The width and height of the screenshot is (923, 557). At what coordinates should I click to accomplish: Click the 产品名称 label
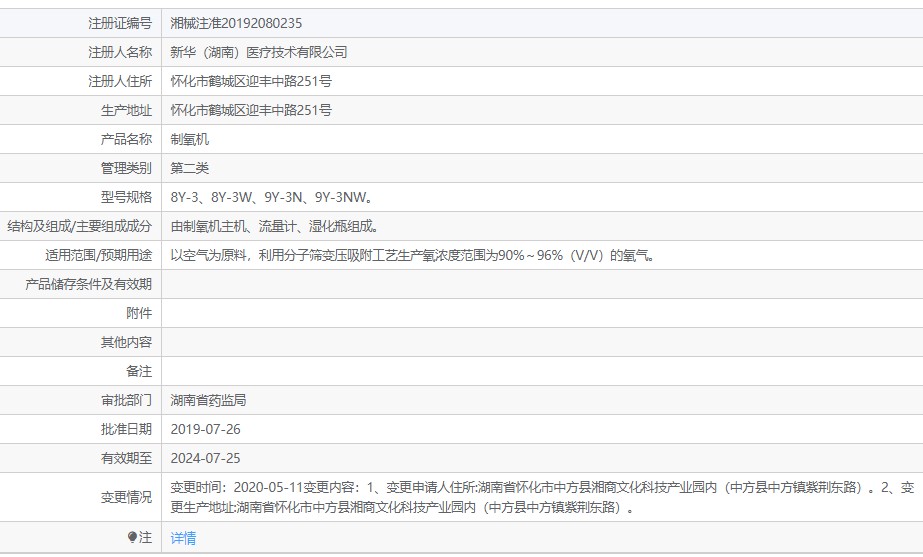127,140
